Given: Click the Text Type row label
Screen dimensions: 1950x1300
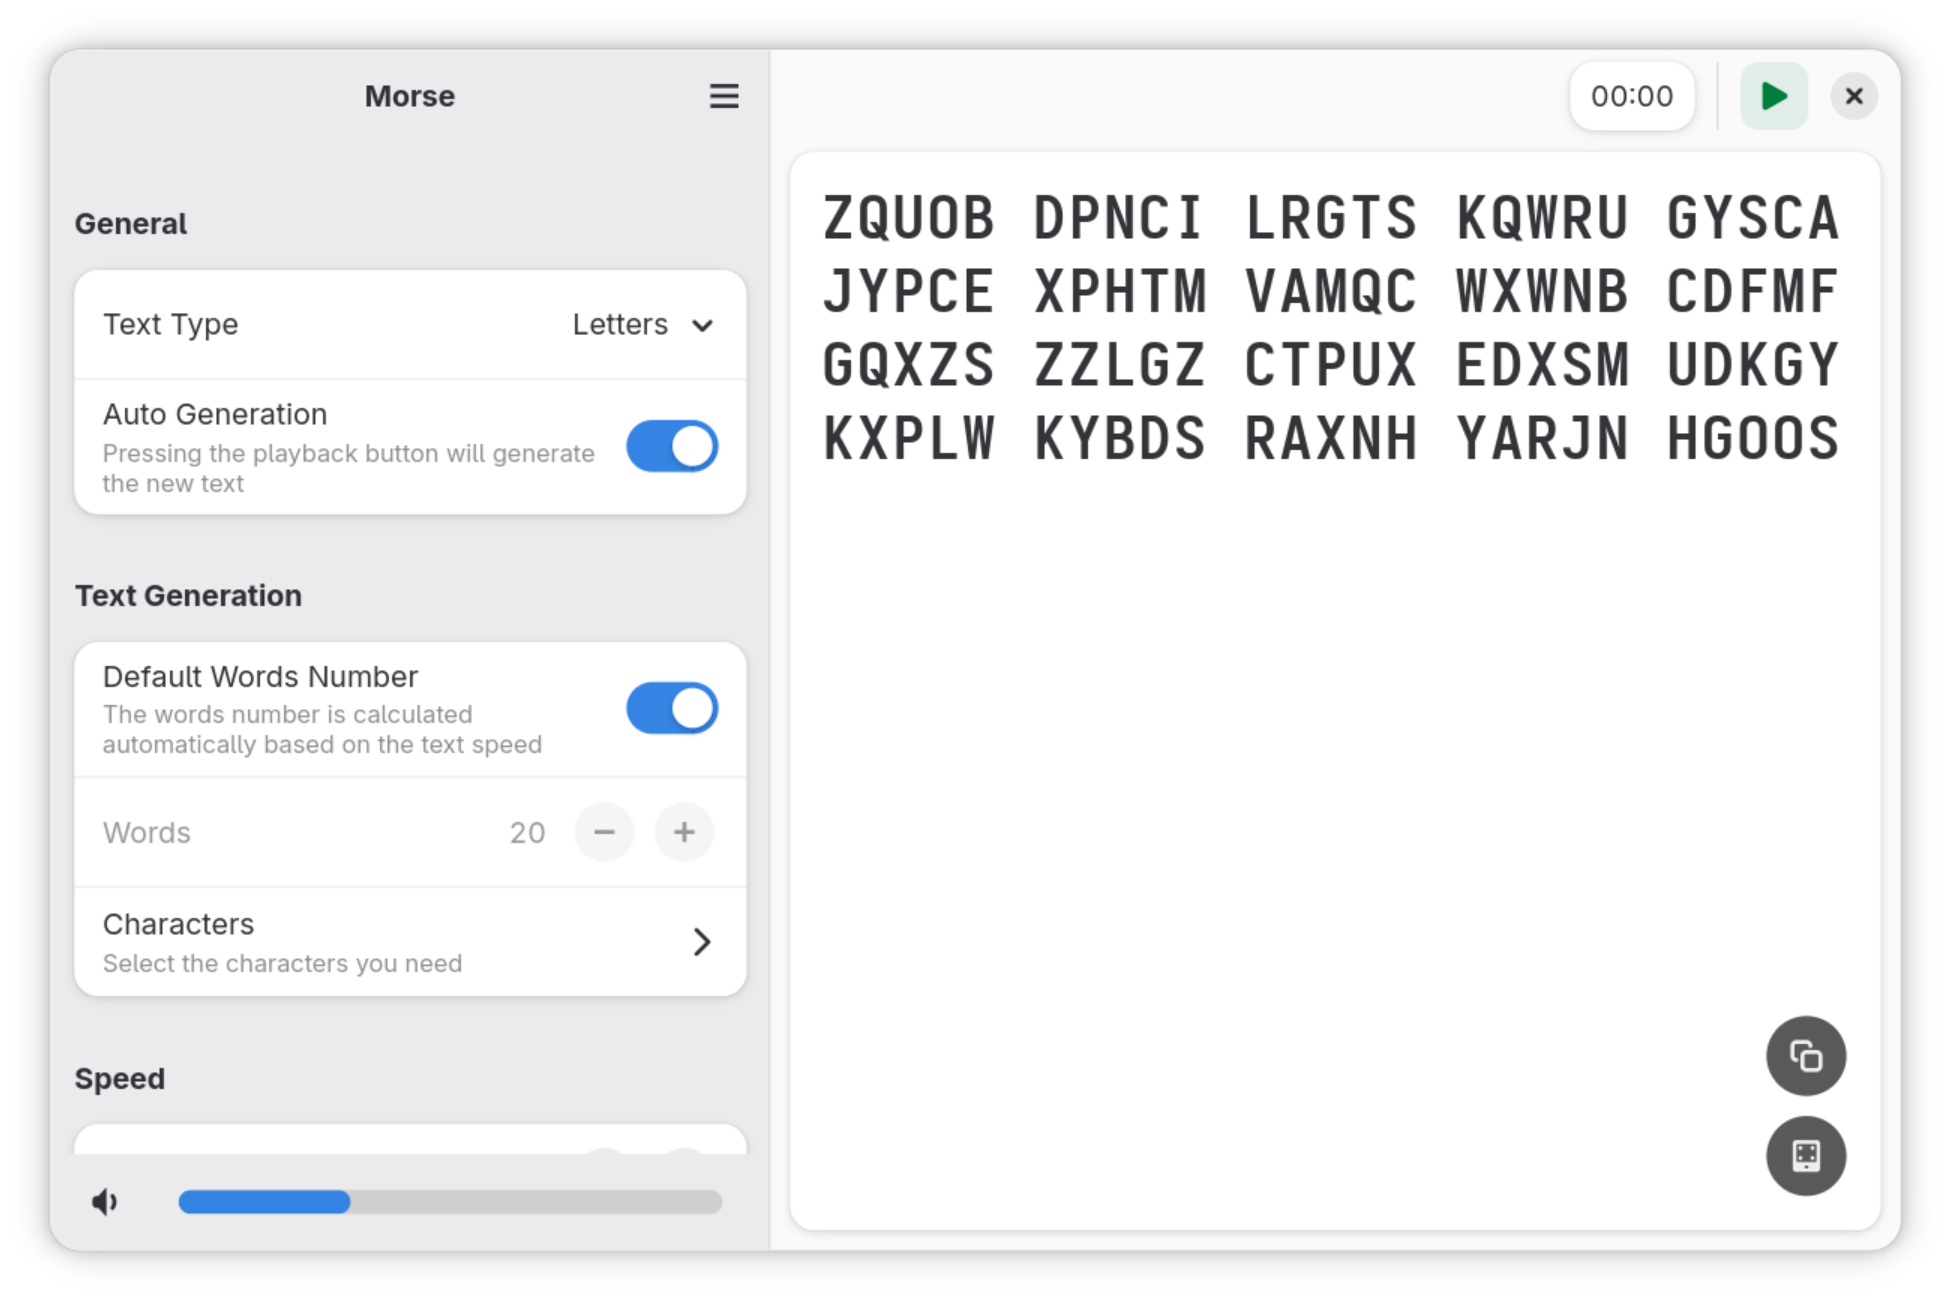Looking at the screenshot, I should (171, 324).
